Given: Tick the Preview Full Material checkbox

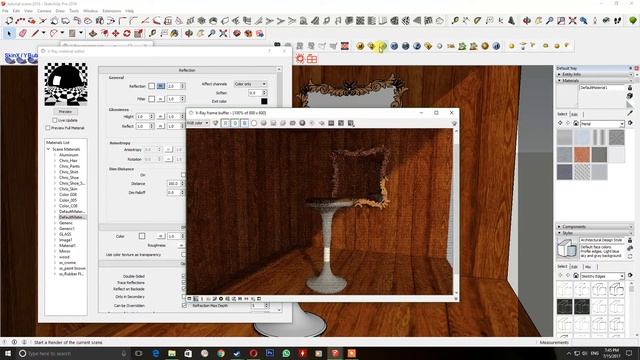Looking at the screenshot, I should [x=48, y=128].
